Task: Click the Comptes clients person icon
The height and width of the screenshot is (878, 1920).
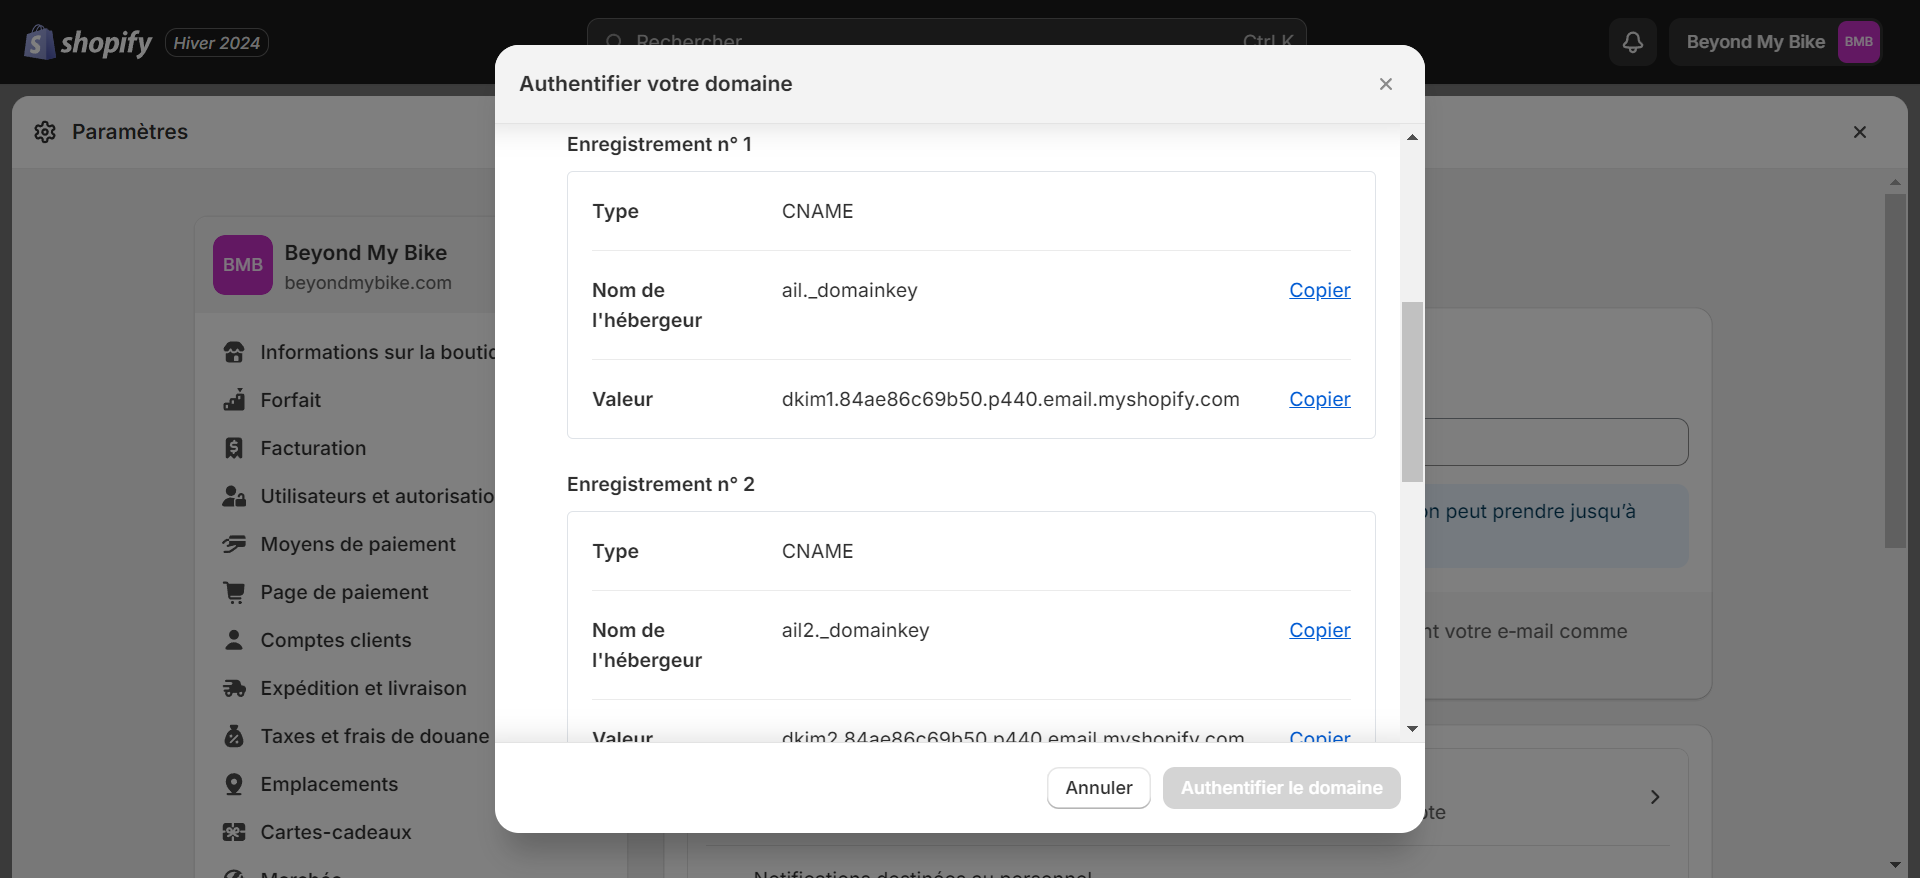Action: click(234, 640)
